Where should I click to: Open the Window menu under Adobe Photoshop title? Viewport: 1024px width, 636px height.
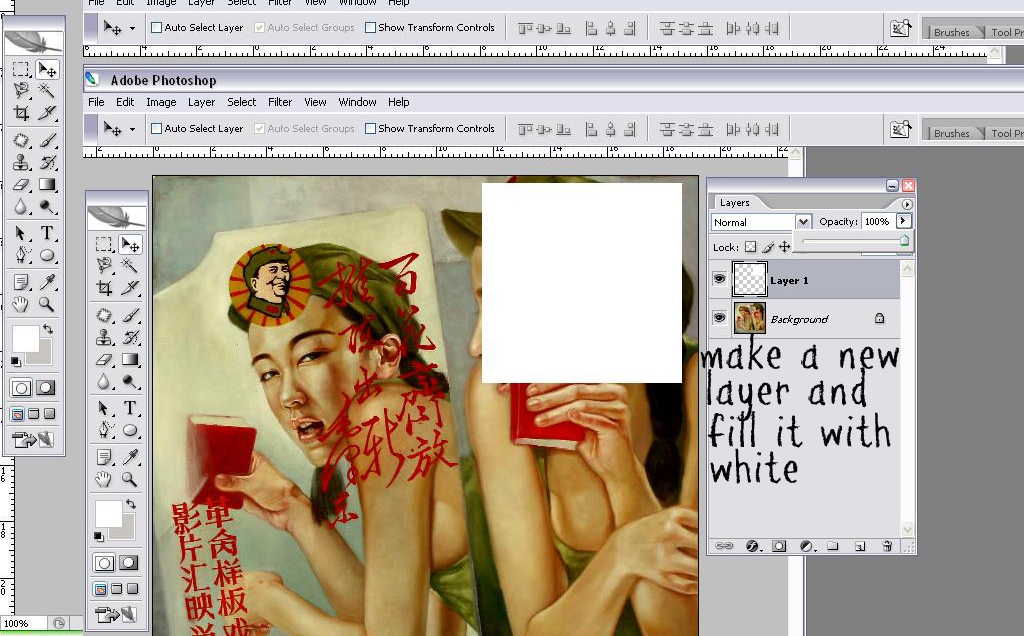click(357, 102)
